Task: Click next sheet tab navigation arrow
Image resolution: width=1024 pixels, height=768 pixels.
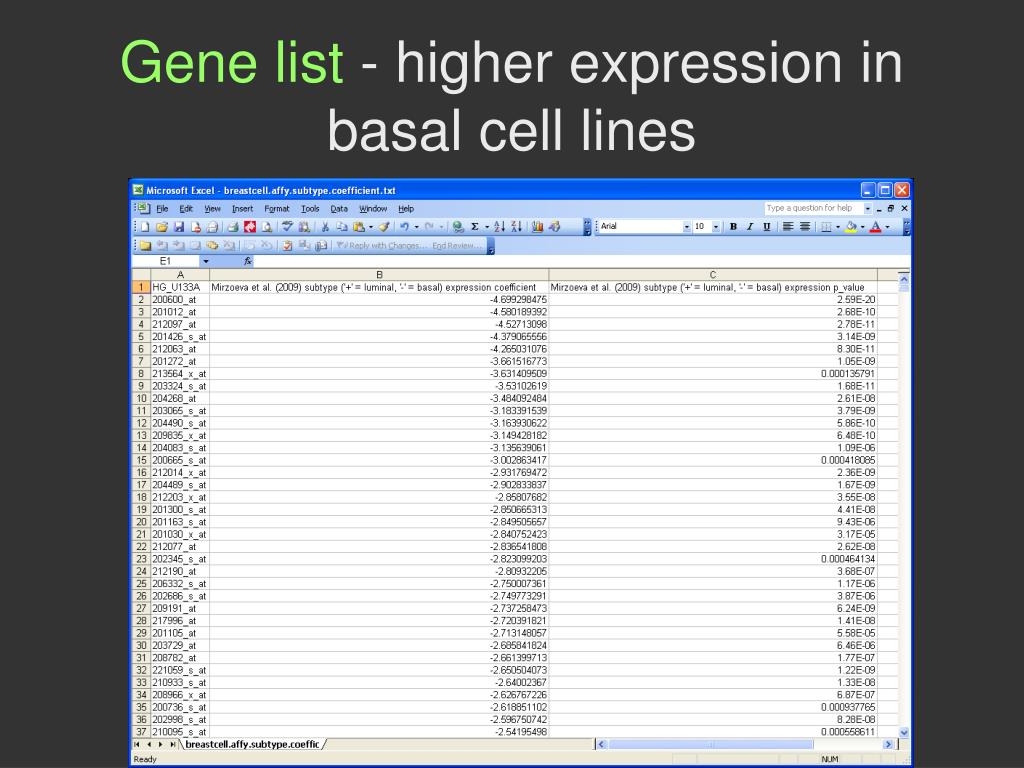Action: point(161,744)
